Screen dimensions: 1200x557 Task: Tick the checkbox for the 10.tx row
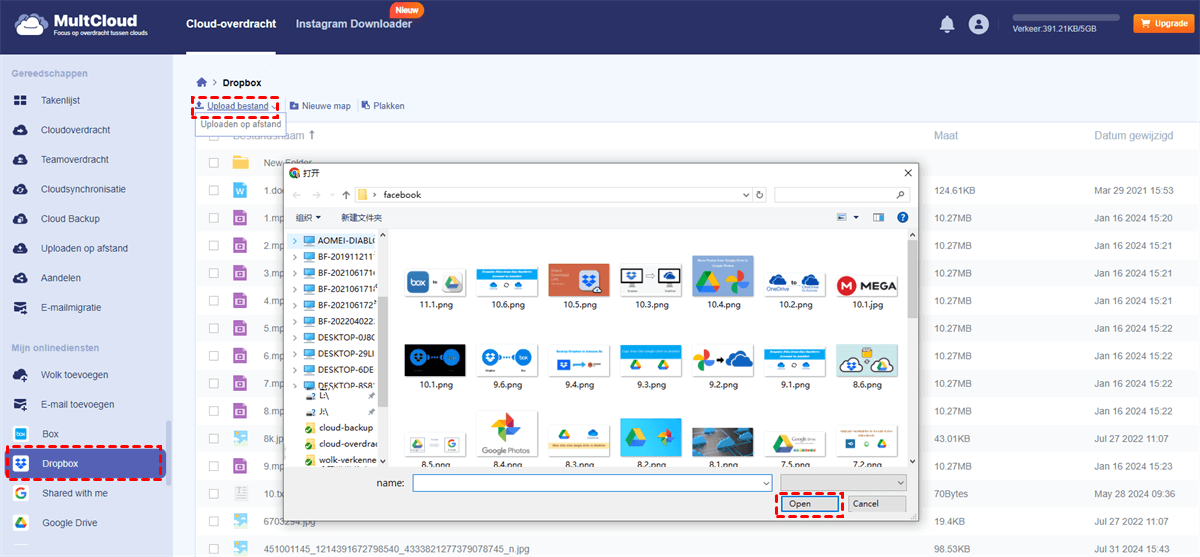click(213, 493)
